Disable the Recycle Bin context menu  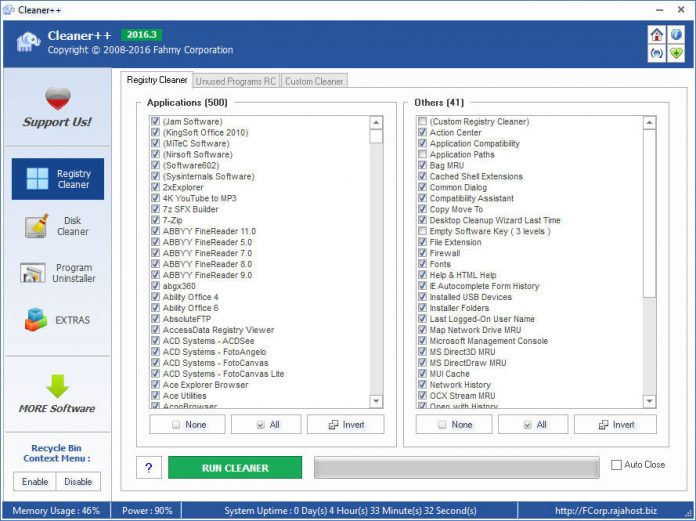click(78, 482)
